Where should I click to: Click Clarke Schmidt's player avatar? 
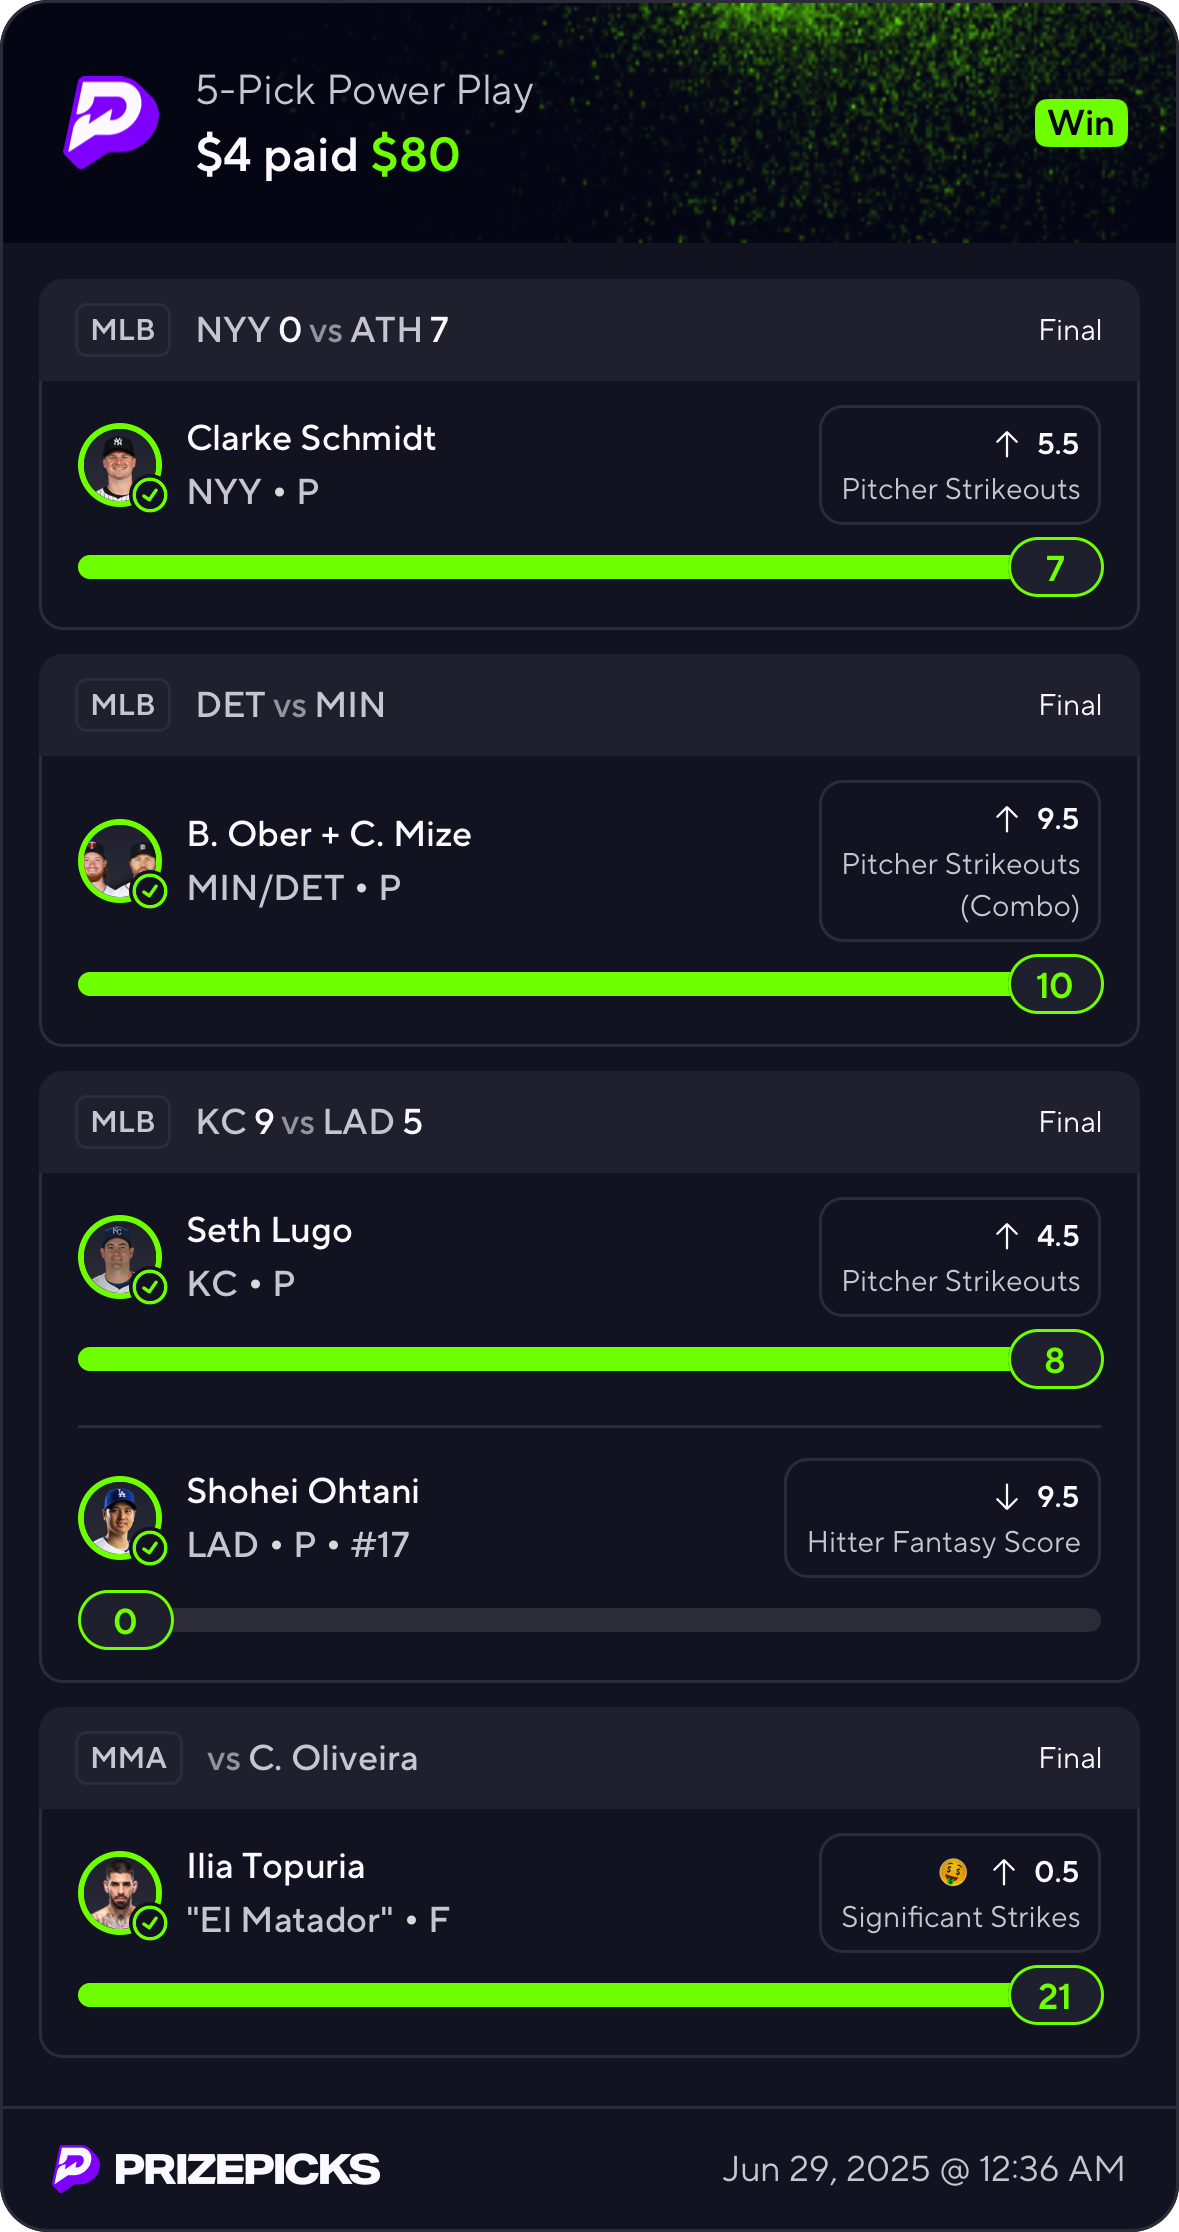(x=120, y=465)
